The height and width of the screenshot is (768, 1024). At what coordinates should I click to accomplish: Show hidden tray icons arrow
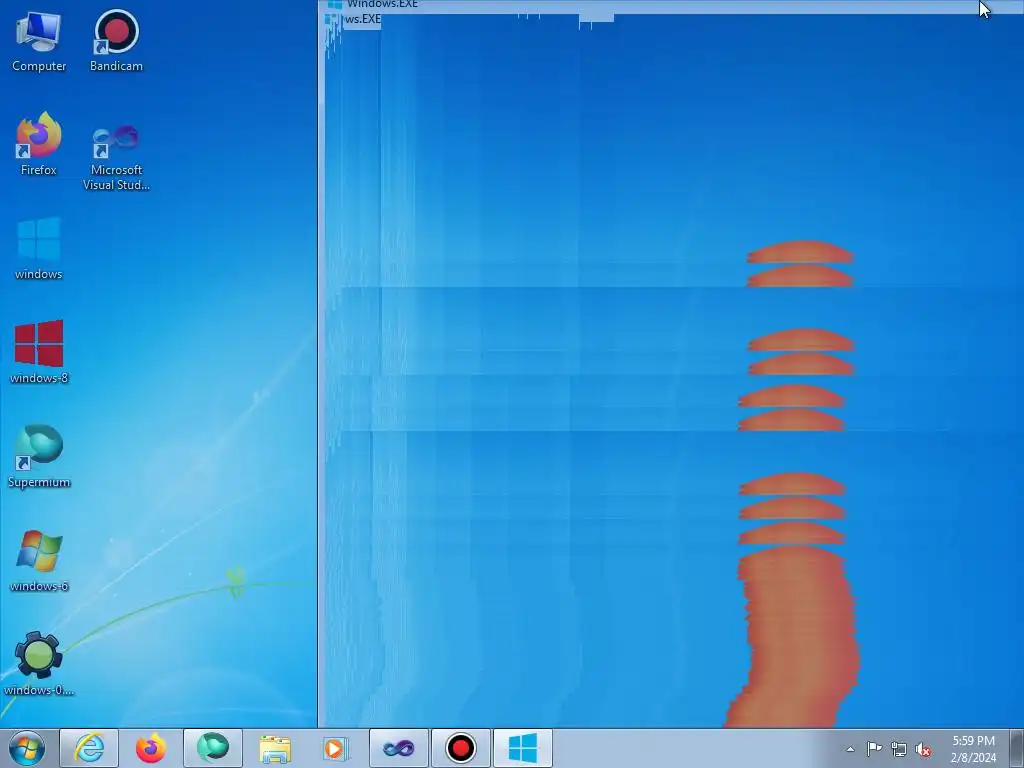(850, 749)
